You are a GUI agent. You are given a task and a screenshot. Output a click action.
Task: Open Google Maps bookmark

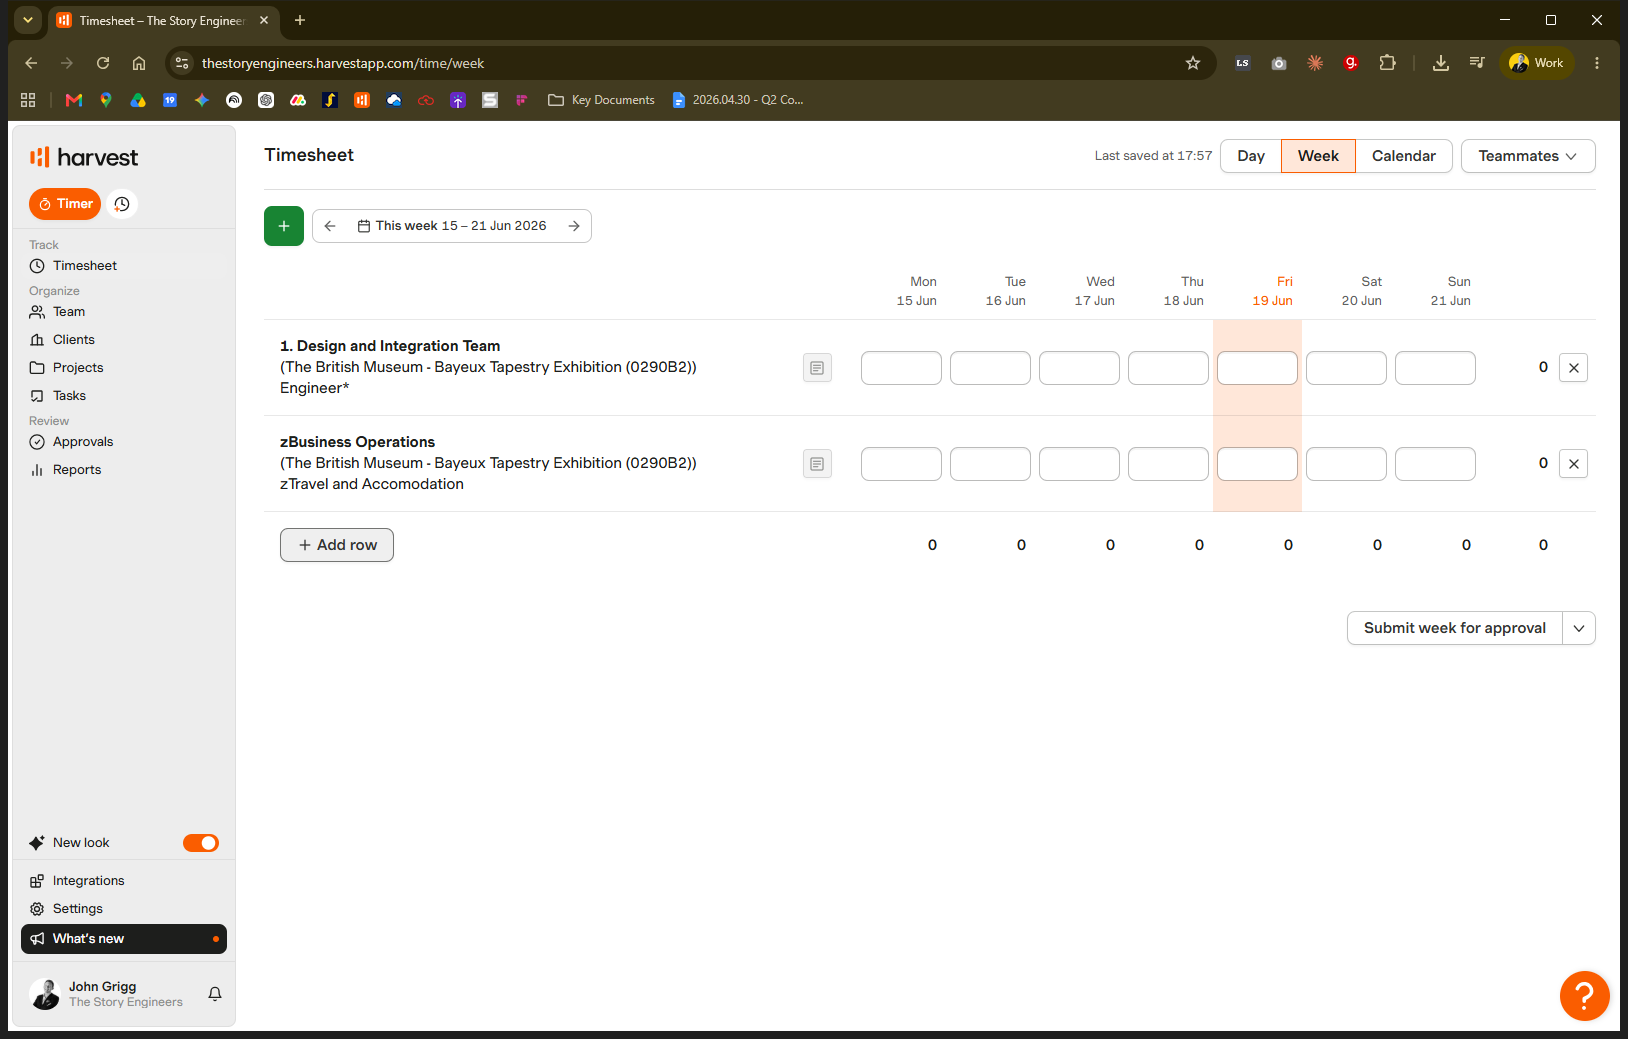pos(106,100)
